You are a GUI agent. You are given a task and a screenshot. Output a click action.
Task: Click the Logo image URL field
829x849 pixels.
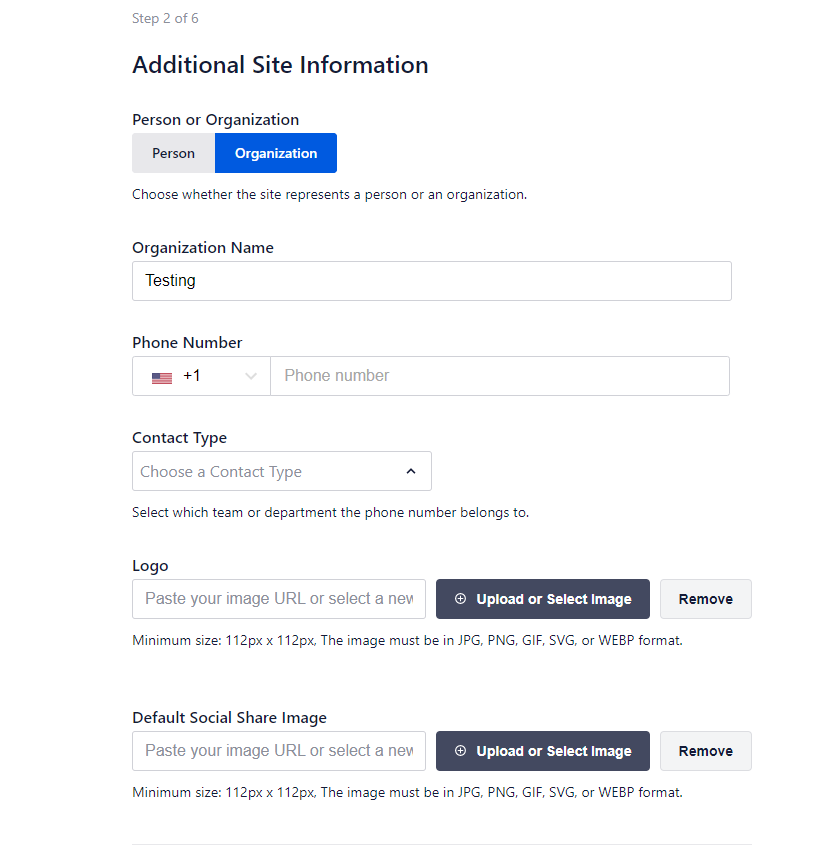point(279,599)
